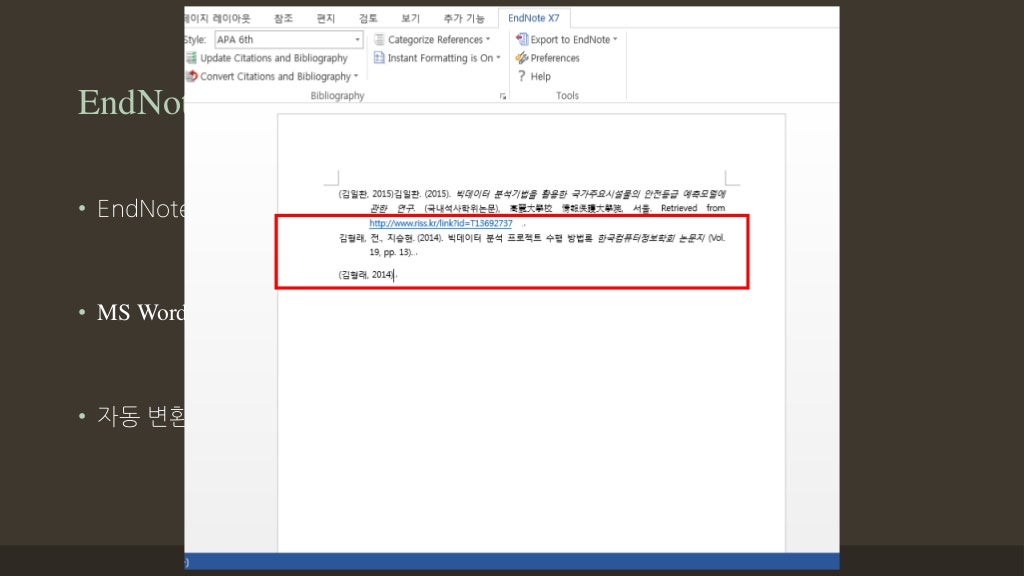
Task: Click Convert Citations and Bibliography label
Action: point(276,76)
